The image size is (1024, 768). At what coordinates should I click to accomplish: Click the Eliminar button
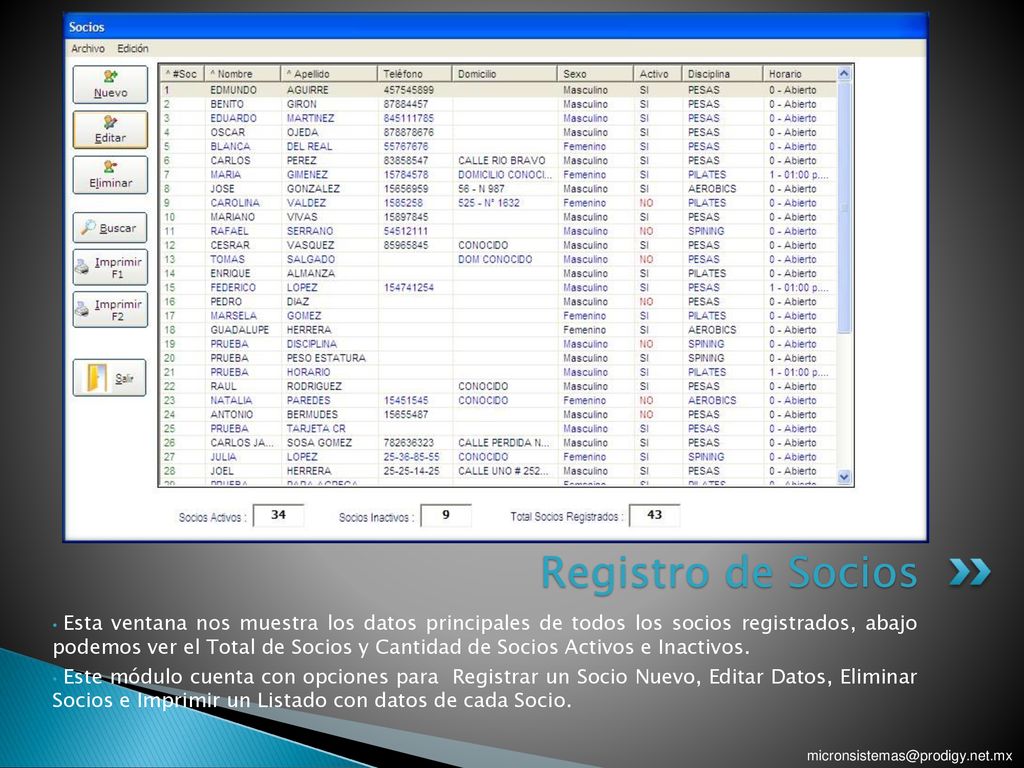[x=110, y=175]
